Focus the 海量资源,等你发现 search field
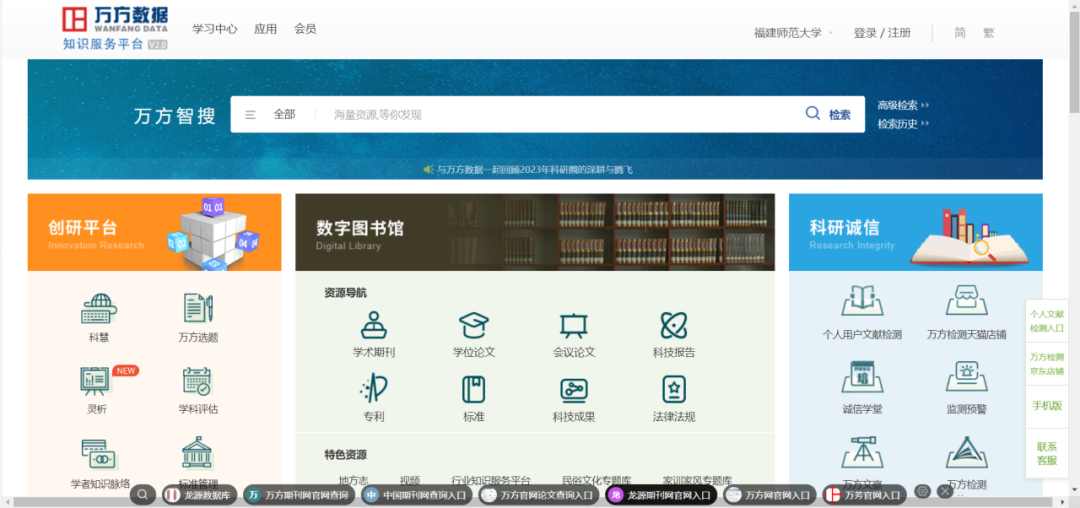The height and width of the screenshot is (508, 1080). 558,114
